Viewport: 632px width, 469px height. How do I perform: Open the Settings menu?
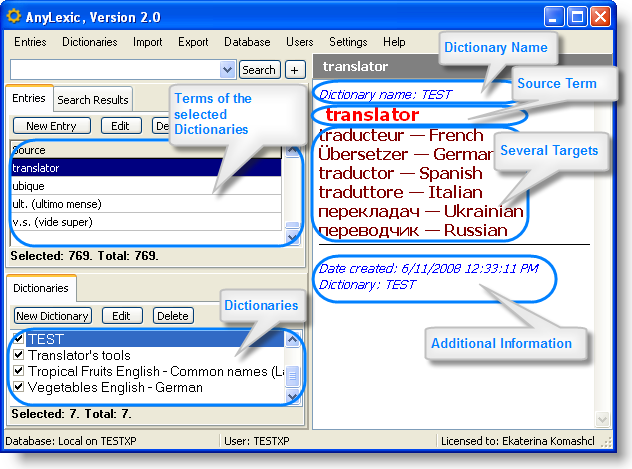tap(348, 42)
